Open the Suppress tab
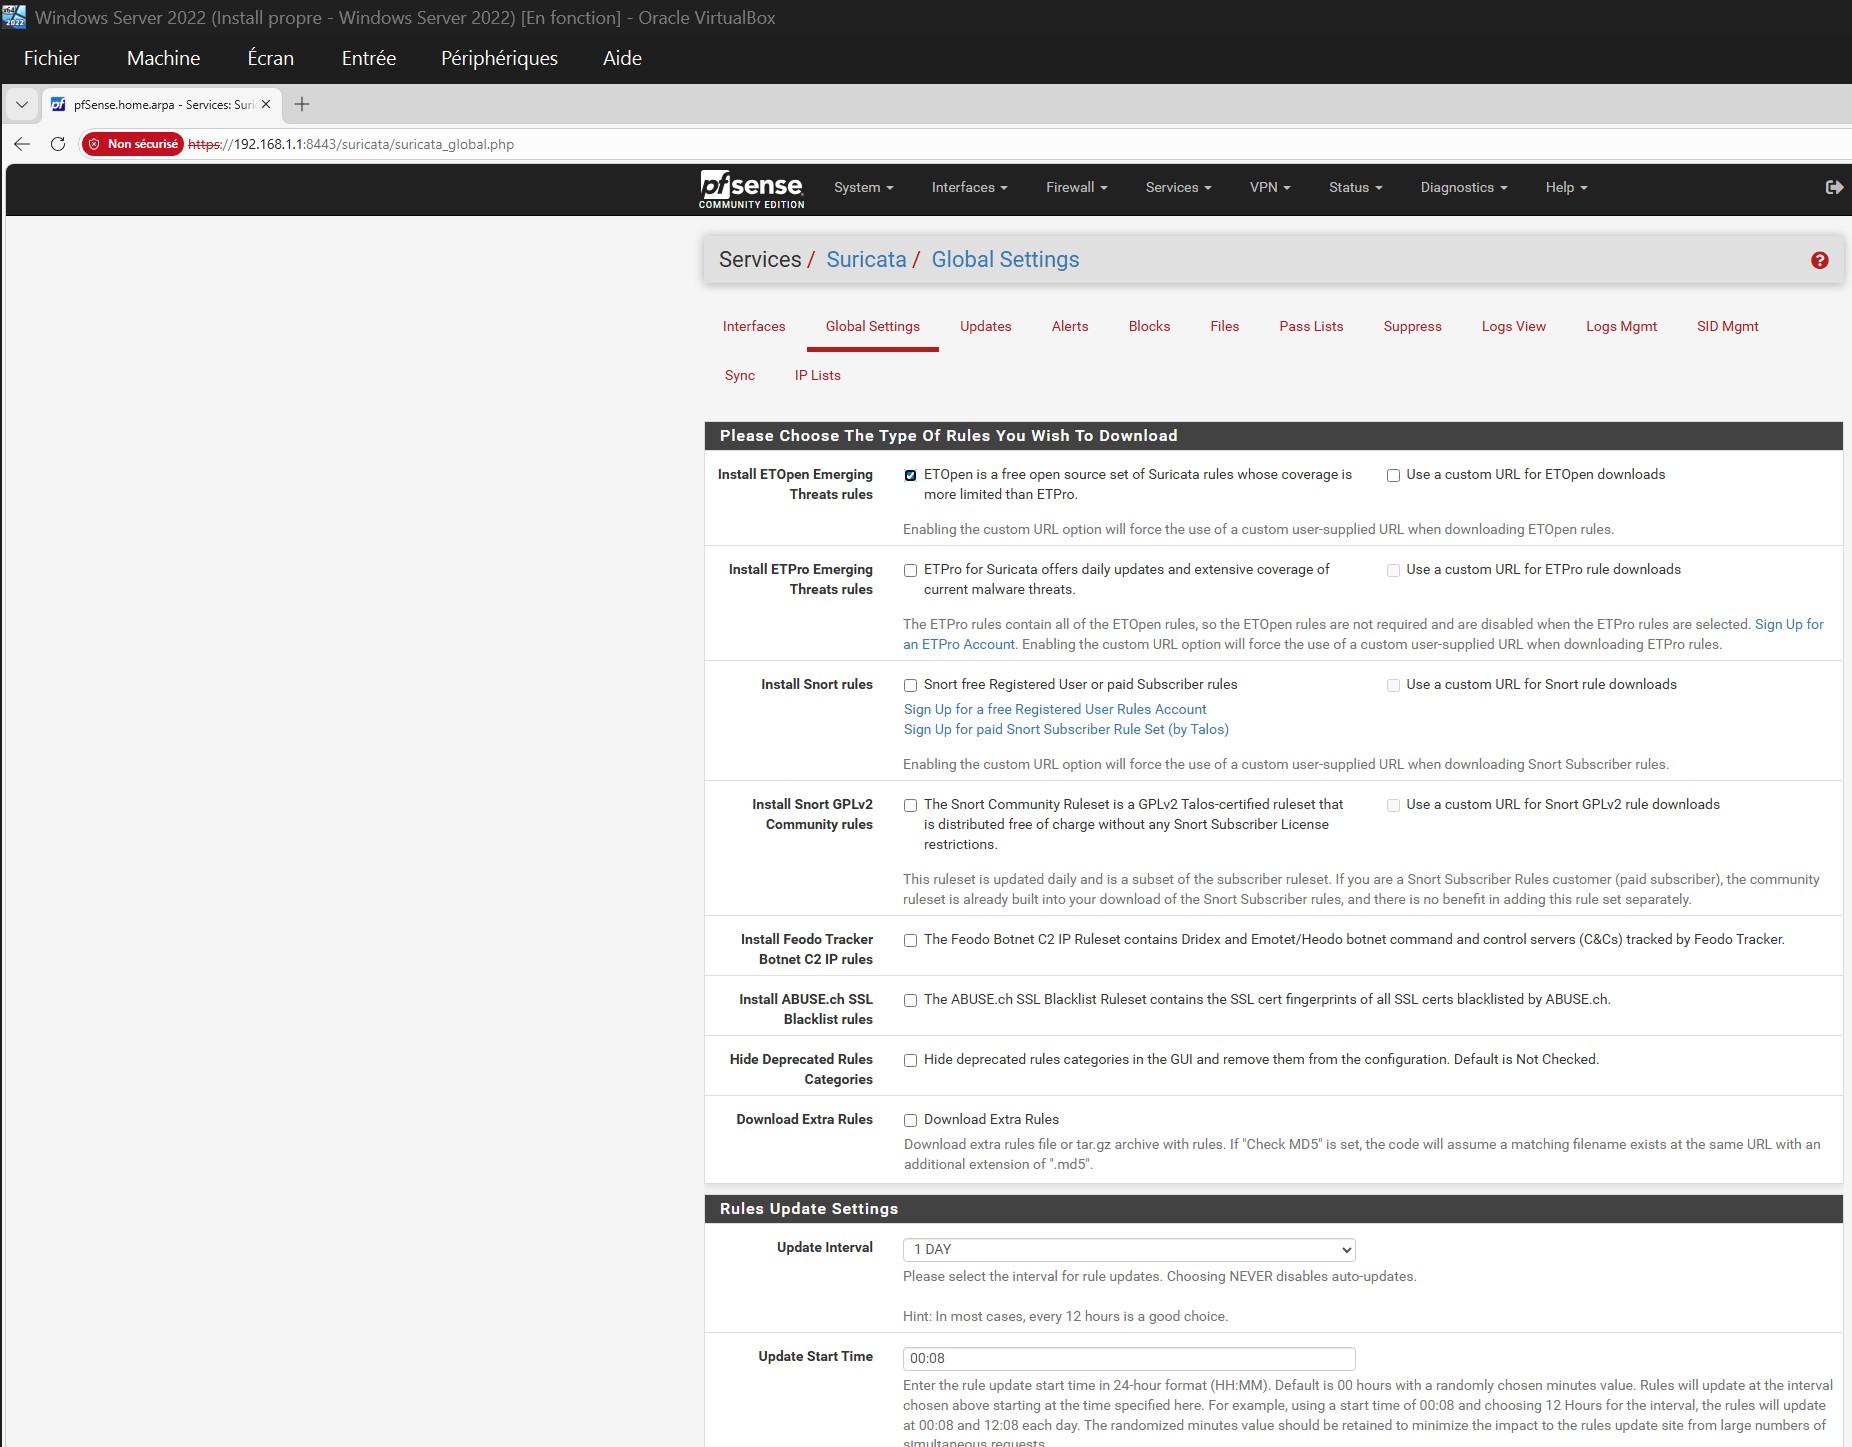The height and width of the screenshot is (1447, 1852). (x=1412, y=326)
